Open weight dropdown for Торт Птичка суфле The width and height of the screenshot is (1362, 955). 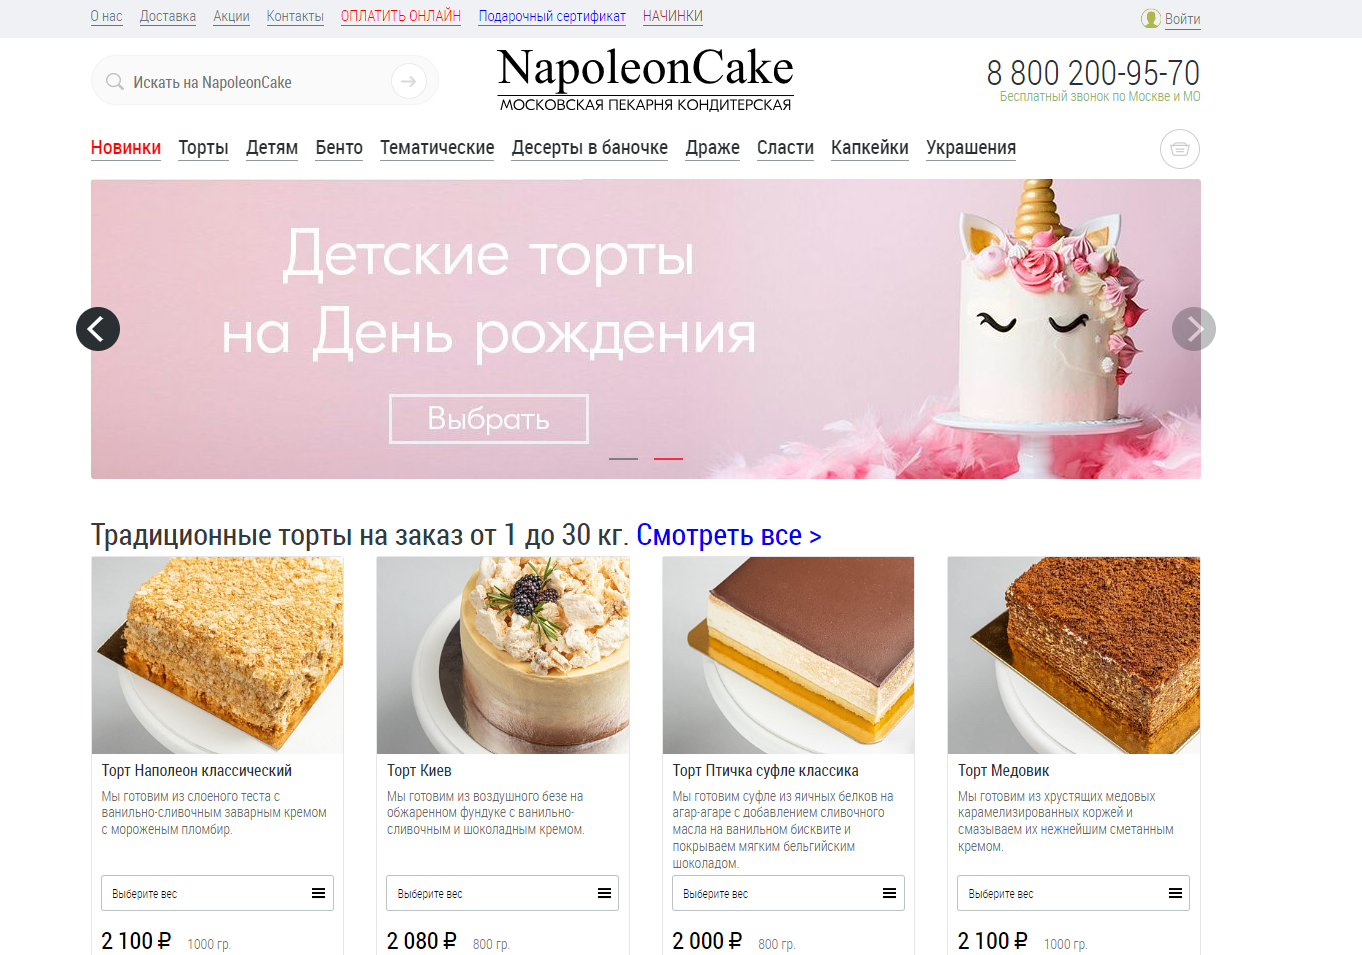click(x=788, y=893)
